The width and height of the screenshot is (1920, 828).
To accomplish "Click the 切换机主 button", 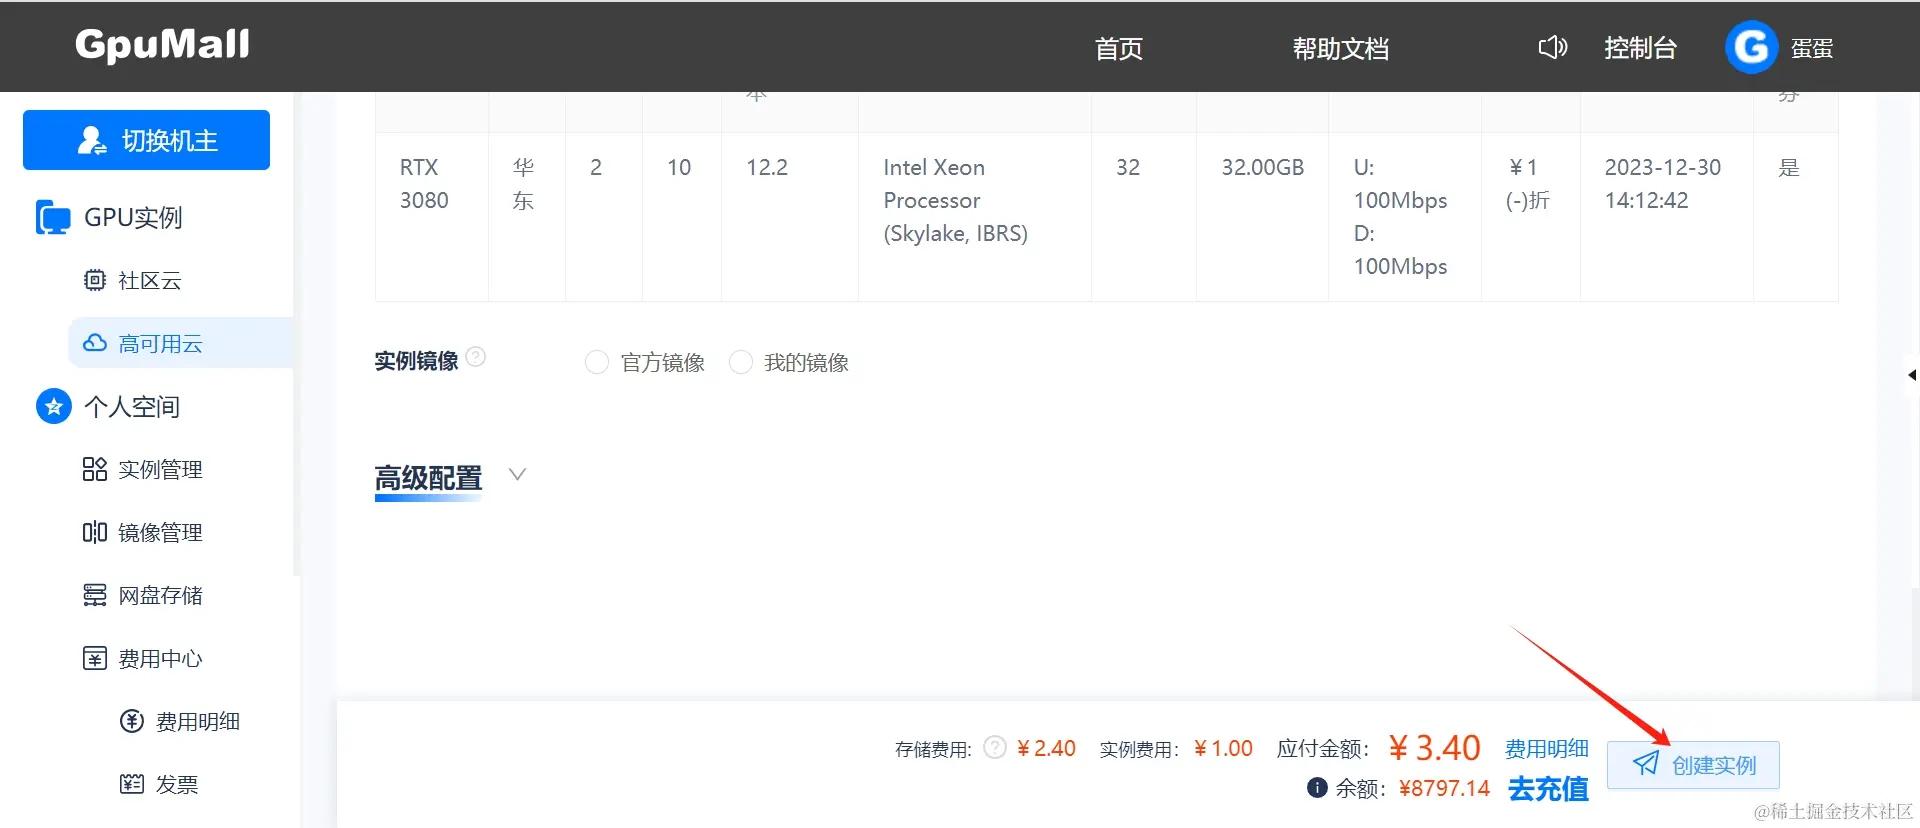I will point(146,140).
